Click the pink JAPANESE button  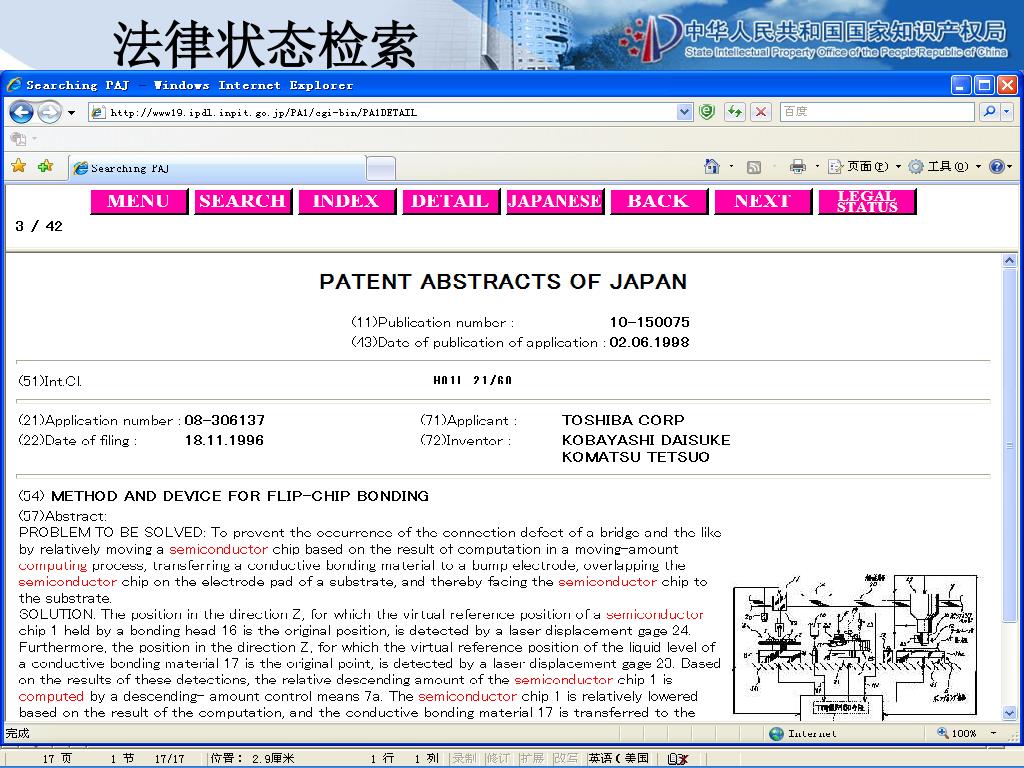point(555,201)
